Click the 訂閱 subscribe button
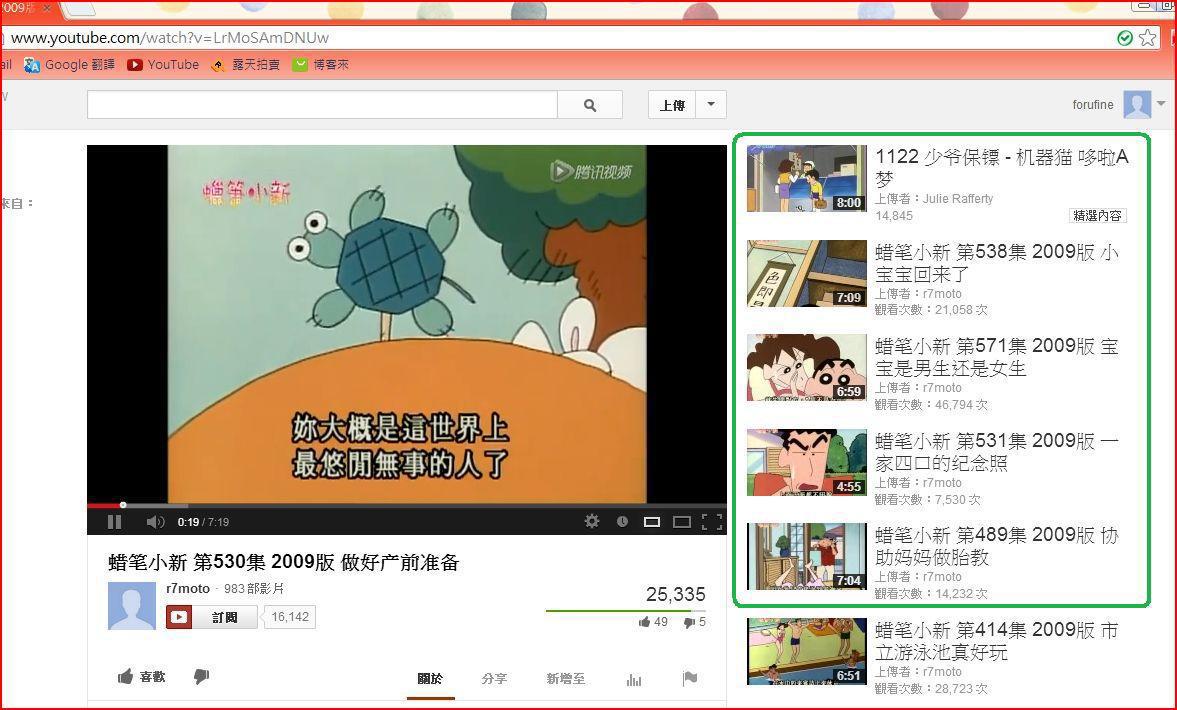This screenshot has width=1177, height=710. point(212,617)
